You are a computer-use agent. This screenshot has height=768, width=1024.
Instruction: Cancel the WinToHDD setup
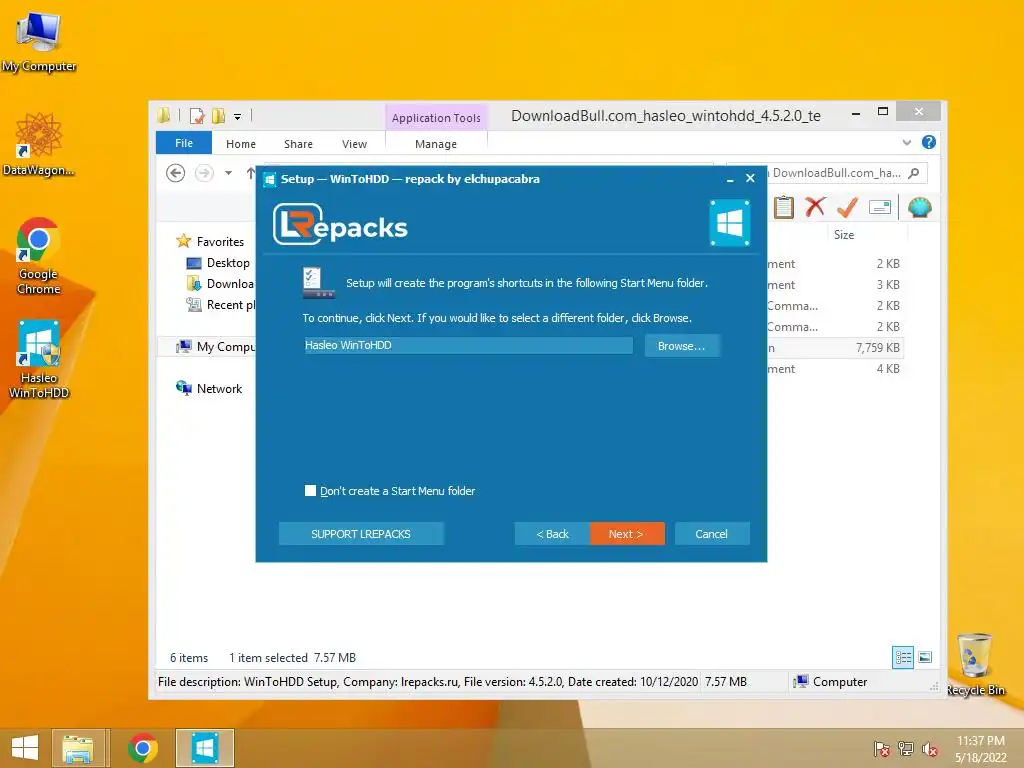coord(712,534)
